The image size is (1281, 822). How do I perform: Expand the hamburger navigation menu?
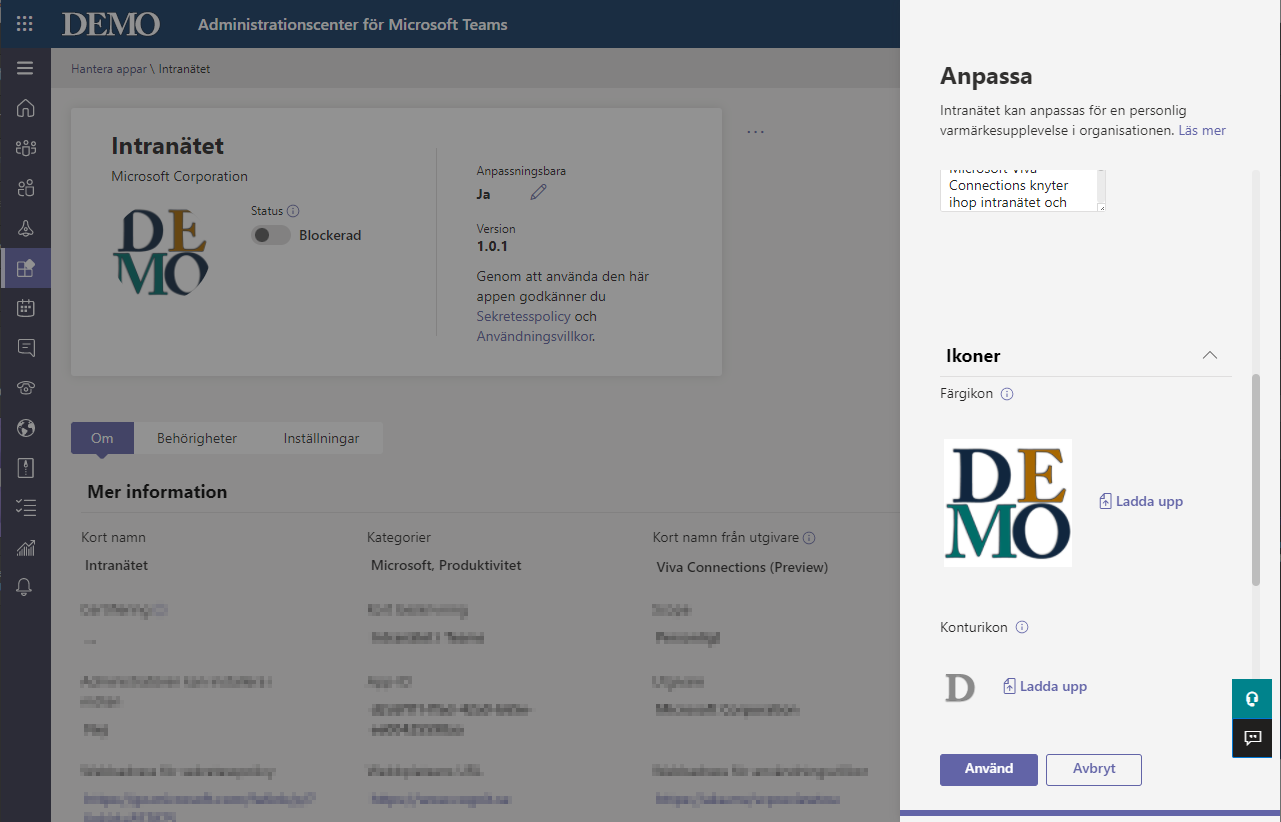tap(25, 69)
